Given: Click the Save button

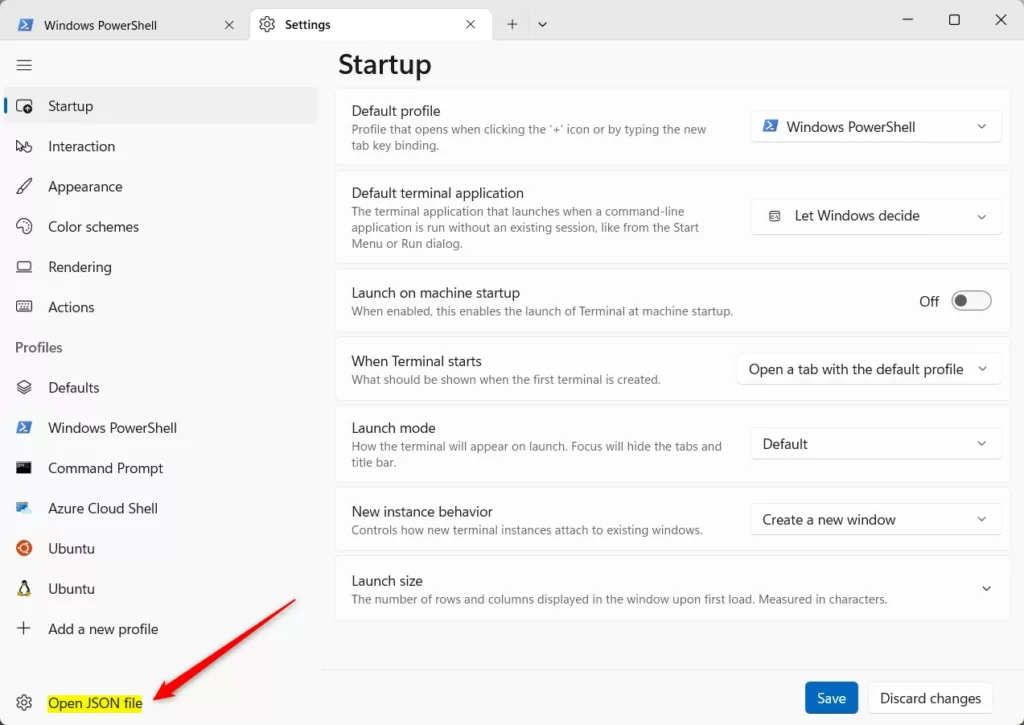Looking at the screenshot, I should (x=831, y=698).
